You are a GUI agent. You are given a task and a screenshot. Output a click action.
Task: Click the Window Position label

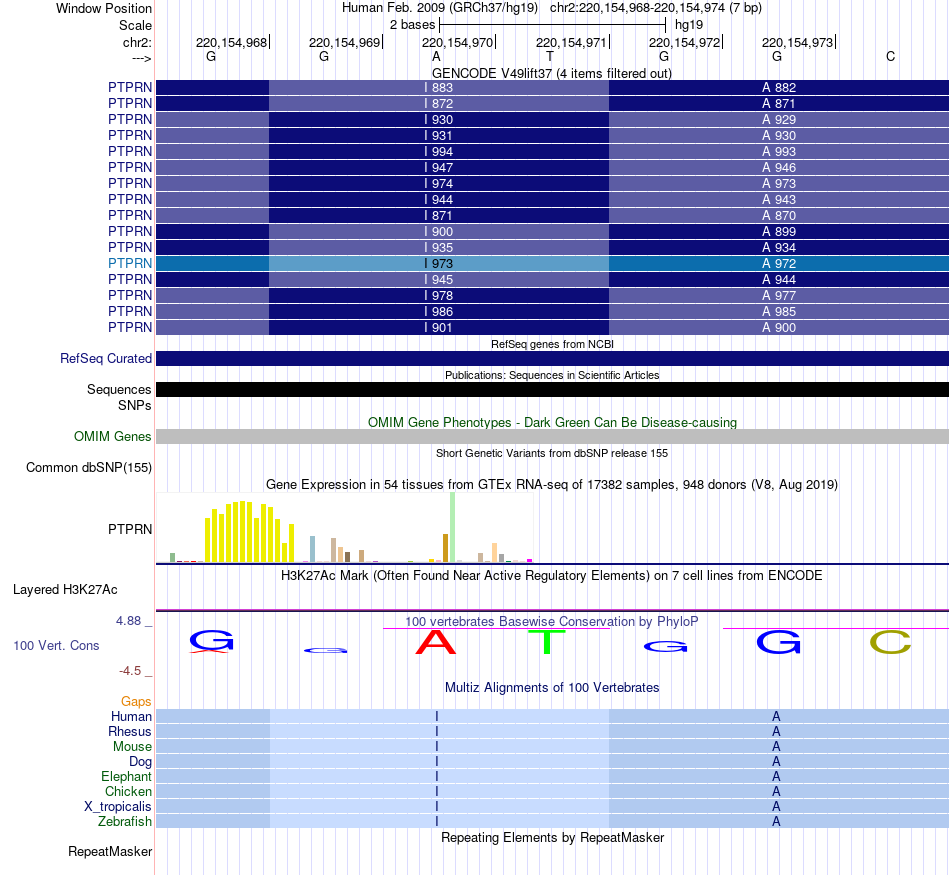104,8
